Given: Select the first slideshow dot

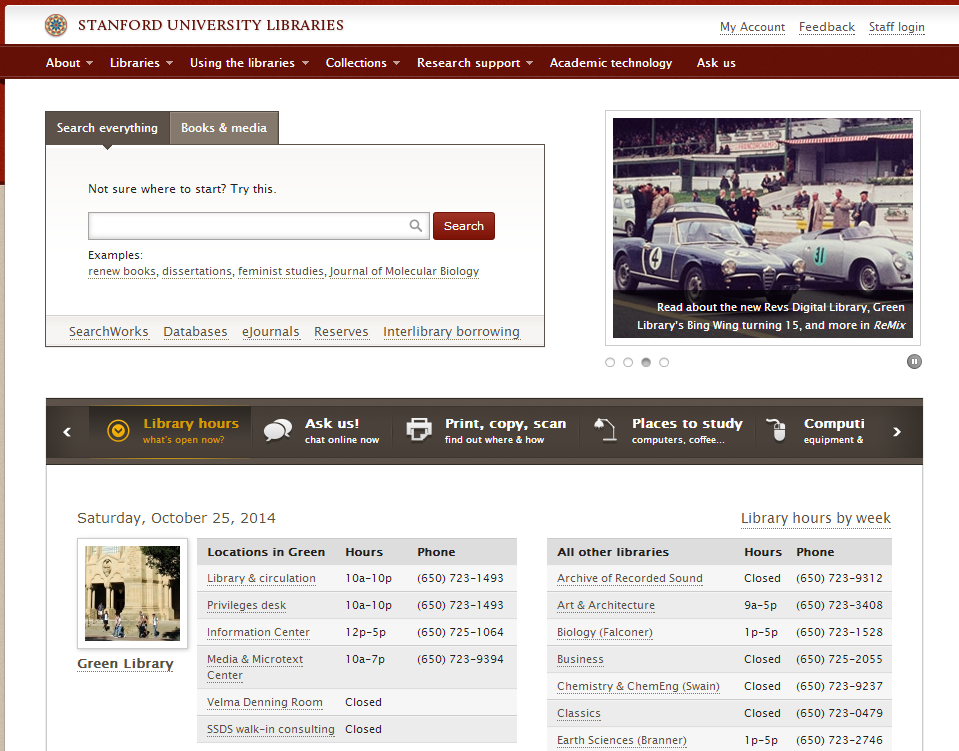Looking at the screenshot, I should (610, 362).
